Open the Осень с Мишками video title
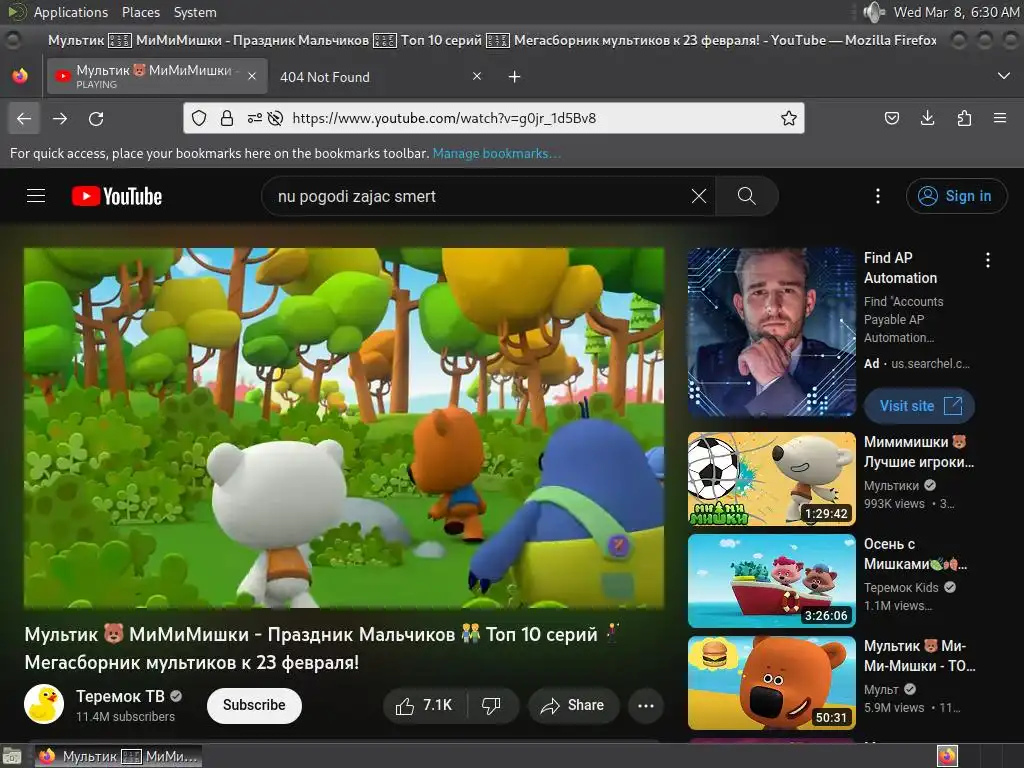This screenshot has width=1024, height=768. (x=916, y=554)
